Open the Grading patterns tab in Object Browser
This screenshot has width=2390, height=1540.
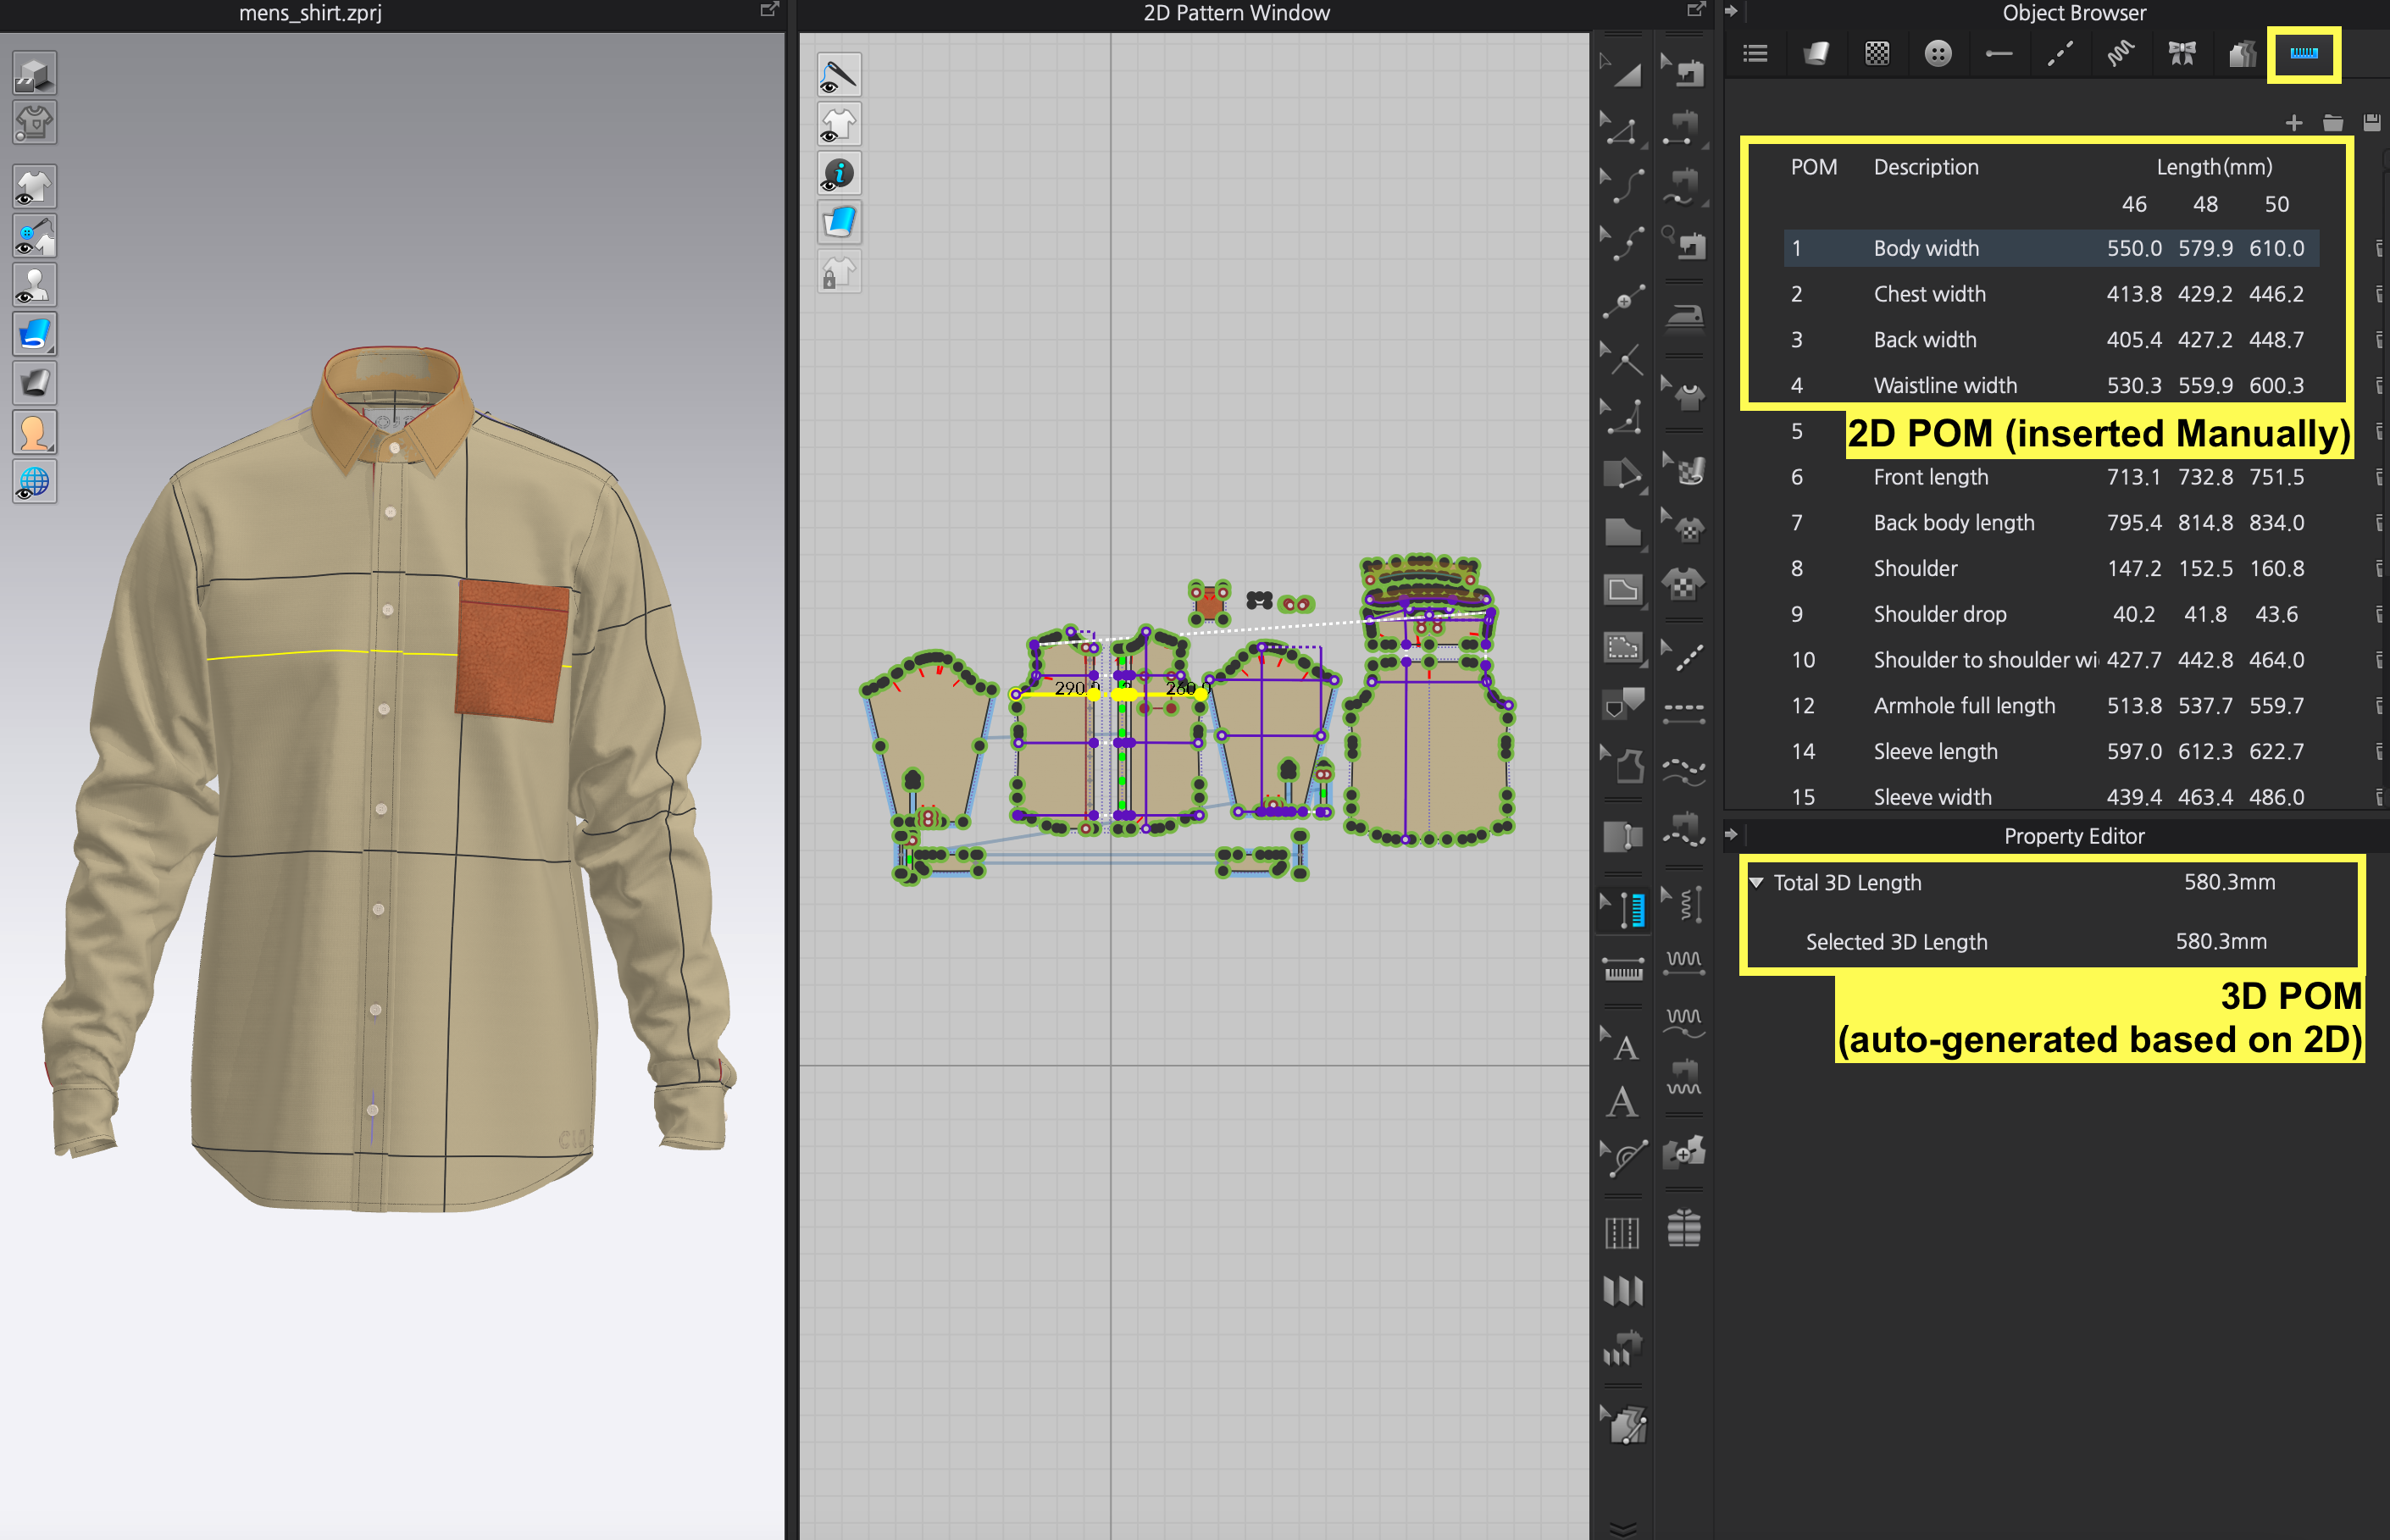(x=2242, y=54)
